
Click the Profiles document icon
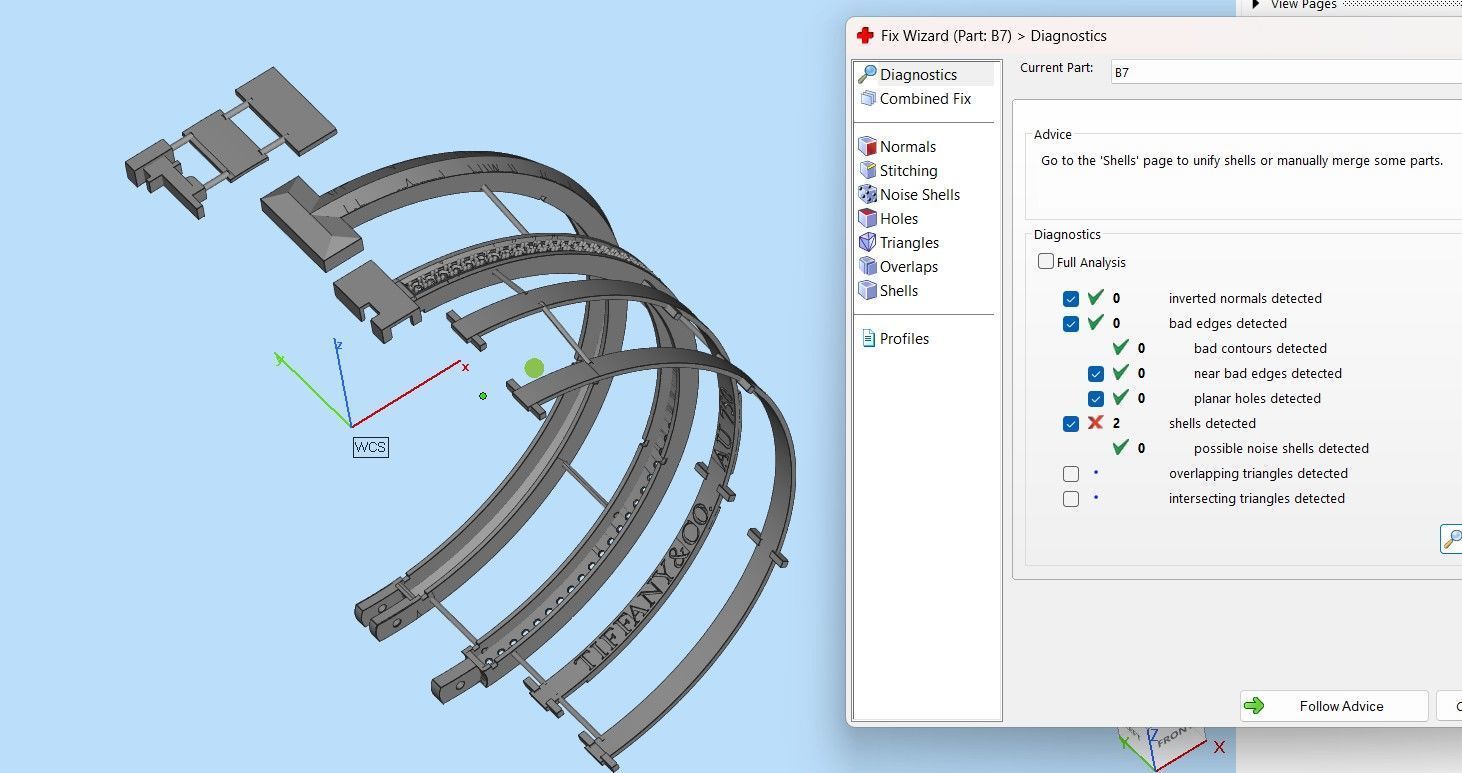[868, 338]
